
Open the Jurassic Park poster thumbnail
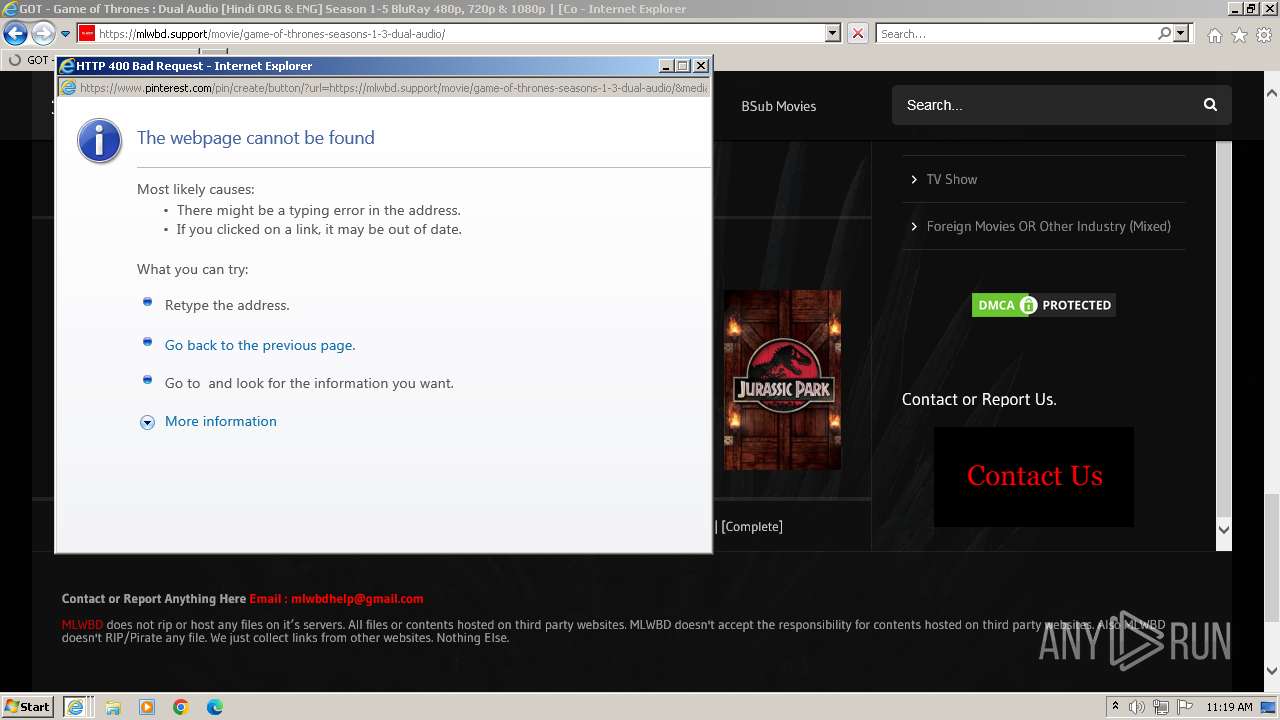coord(782,380)
